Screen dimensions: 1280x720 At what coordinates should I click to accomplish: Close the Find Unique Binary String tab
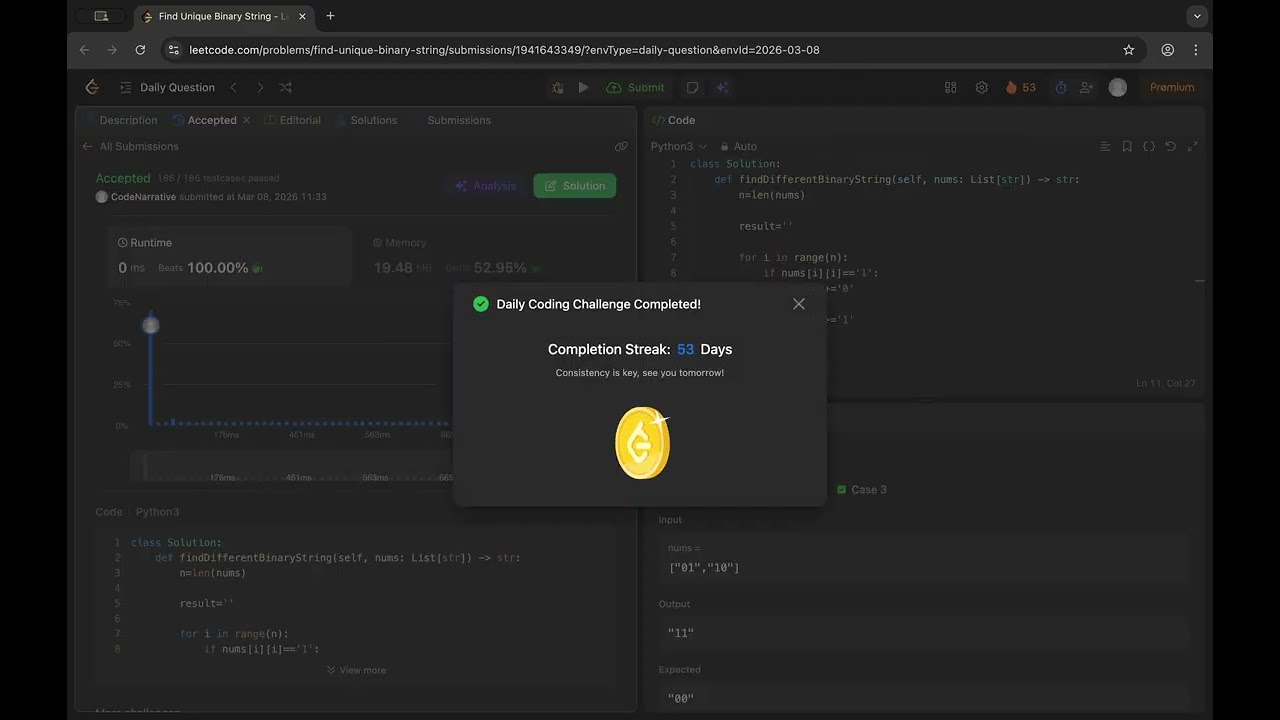coord(302,16)
